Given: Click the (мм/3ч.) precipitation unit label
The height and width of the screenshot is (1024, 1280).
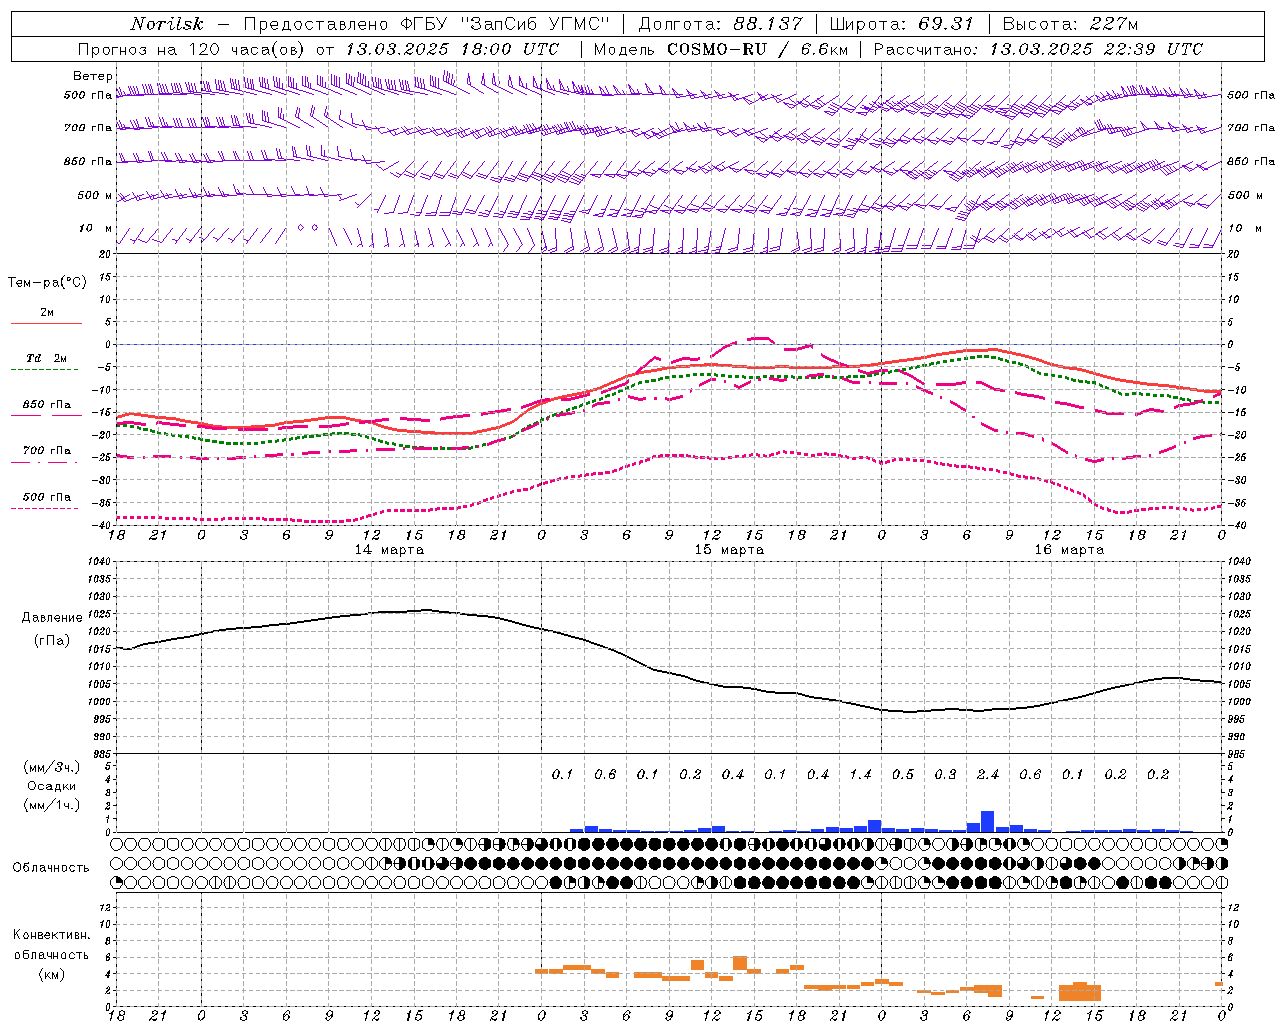Looking at the screenshot, I should coord(52,767).
